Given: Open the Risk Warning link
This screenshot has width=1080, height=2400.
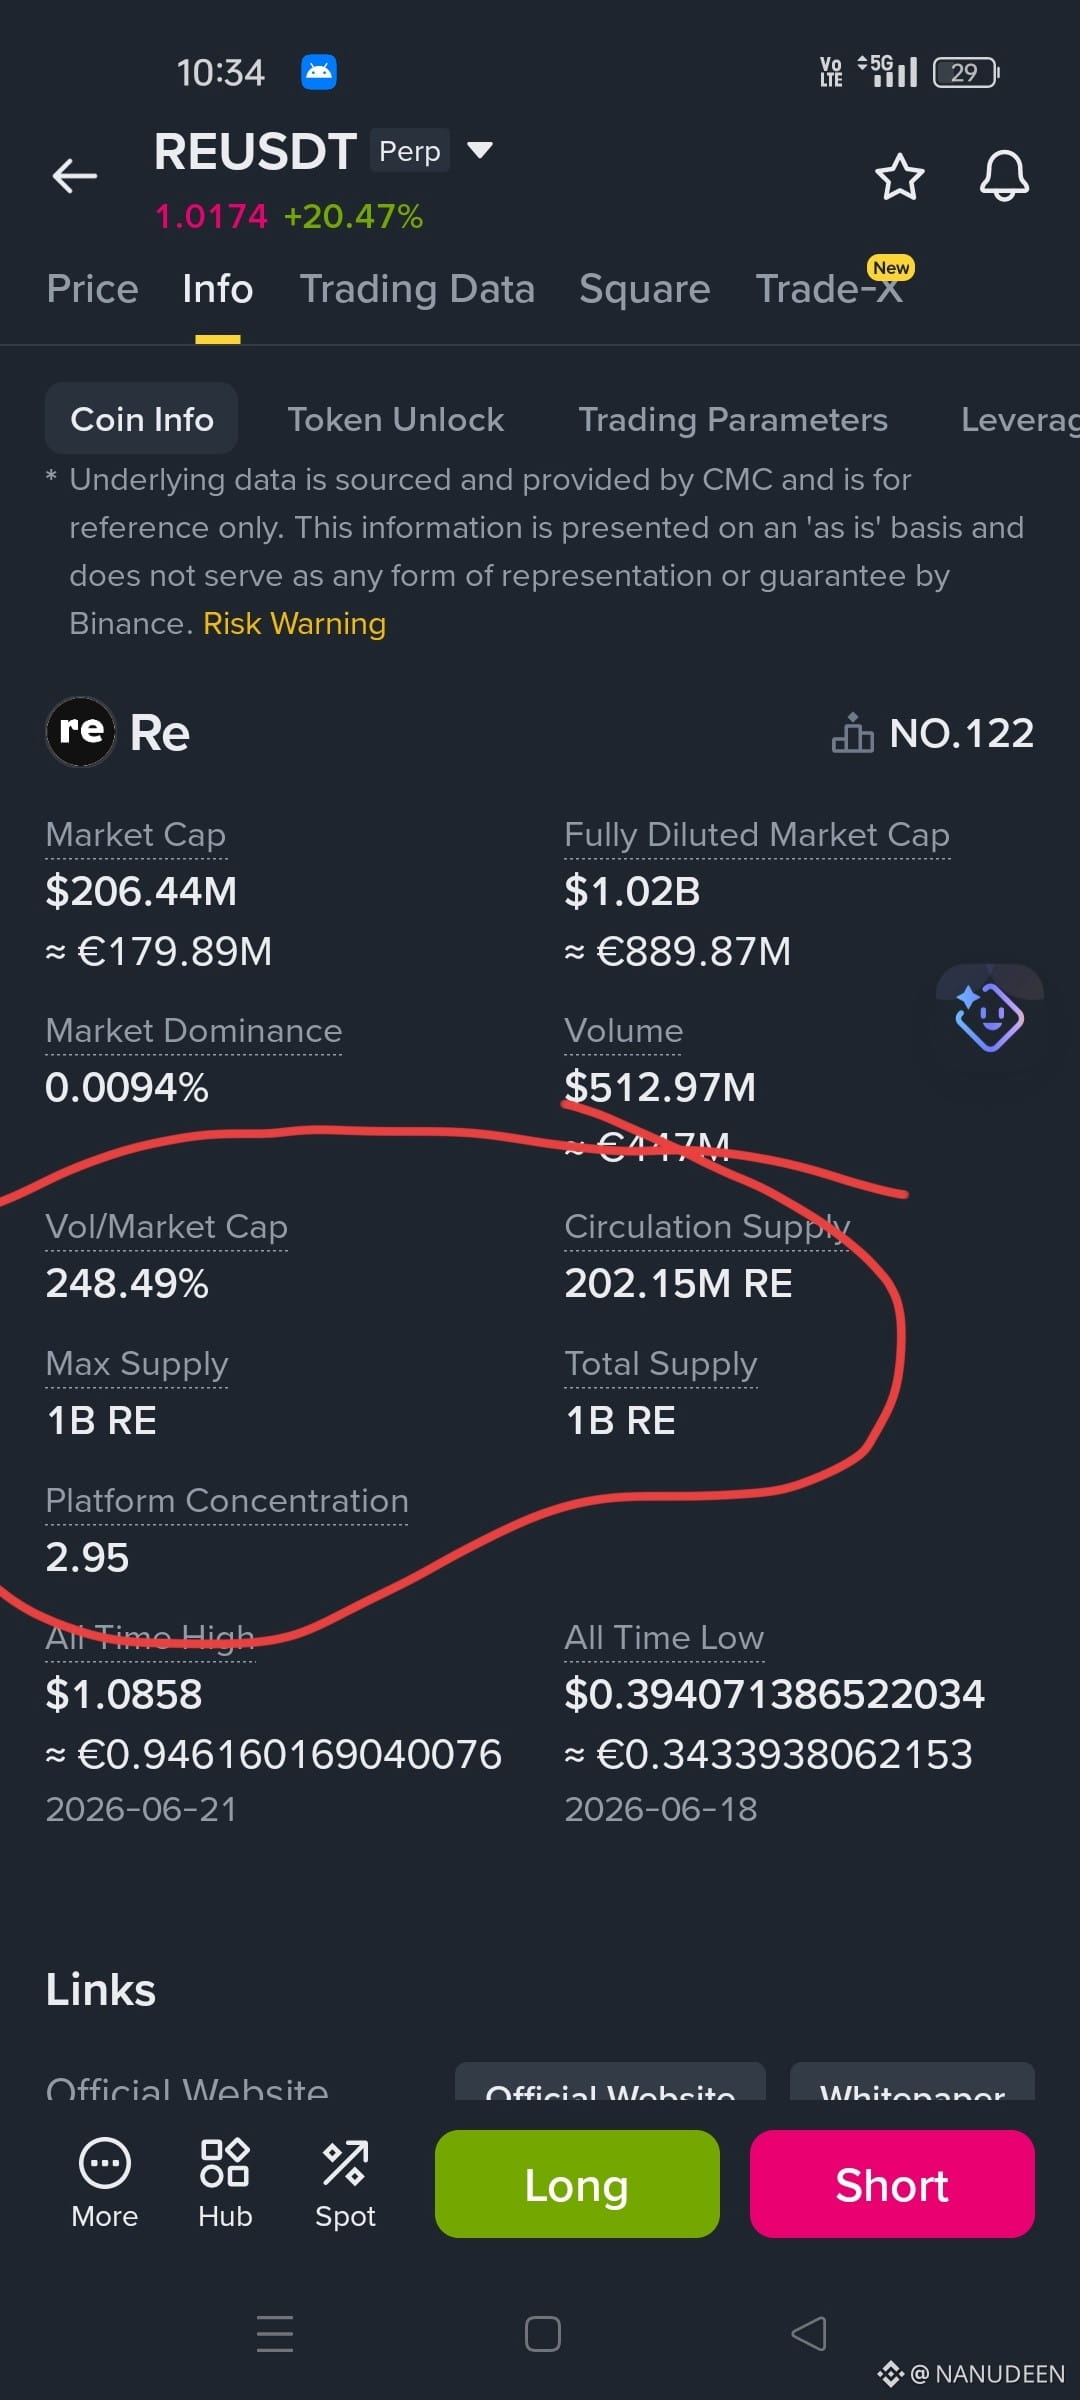Looking at the screenshot, I should pos(294,623).
